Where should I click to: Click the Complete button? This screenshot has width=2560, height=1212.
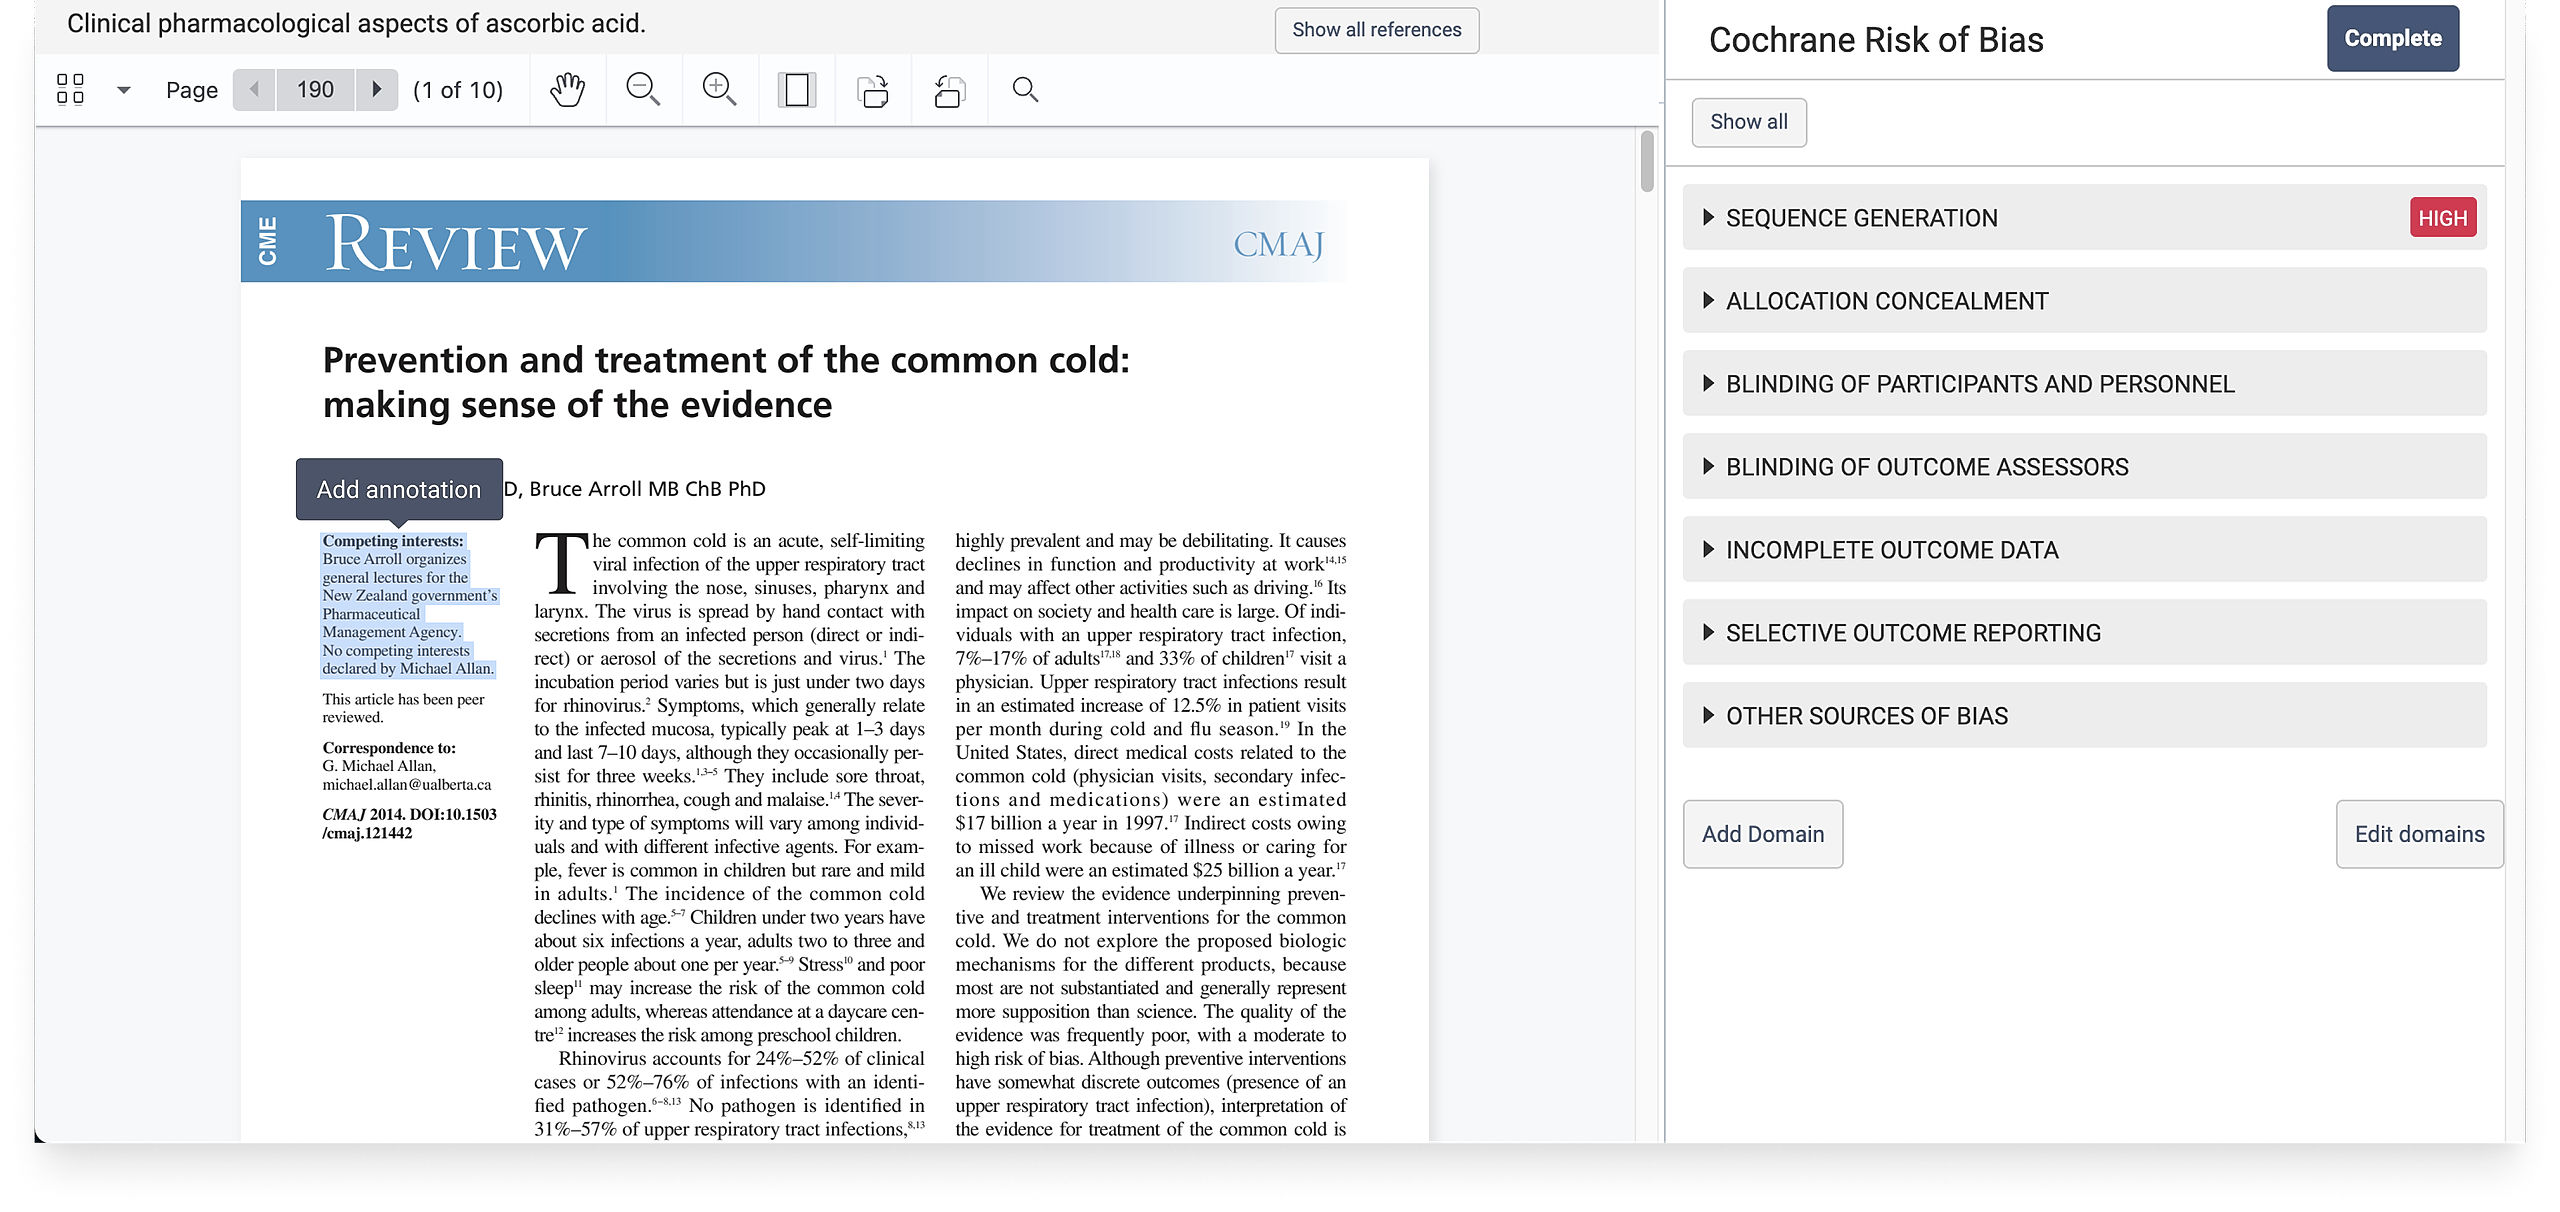2392,38
